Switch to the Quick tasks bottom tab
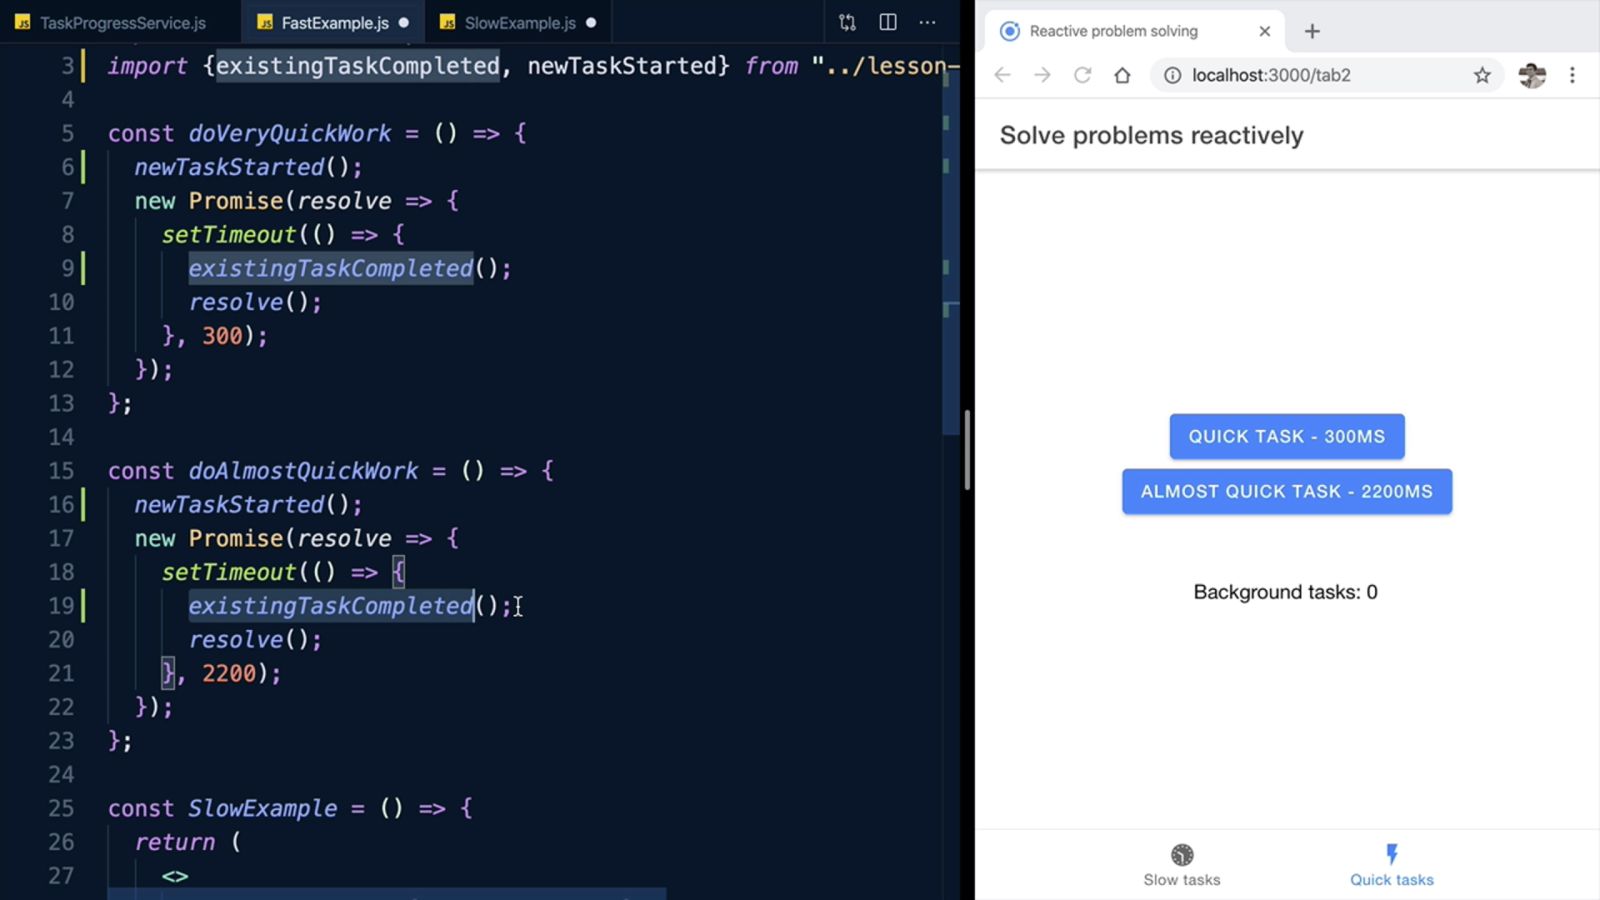Image resolution: width=1600 pixels, height=900 pixels. [x=1392, y=866]
